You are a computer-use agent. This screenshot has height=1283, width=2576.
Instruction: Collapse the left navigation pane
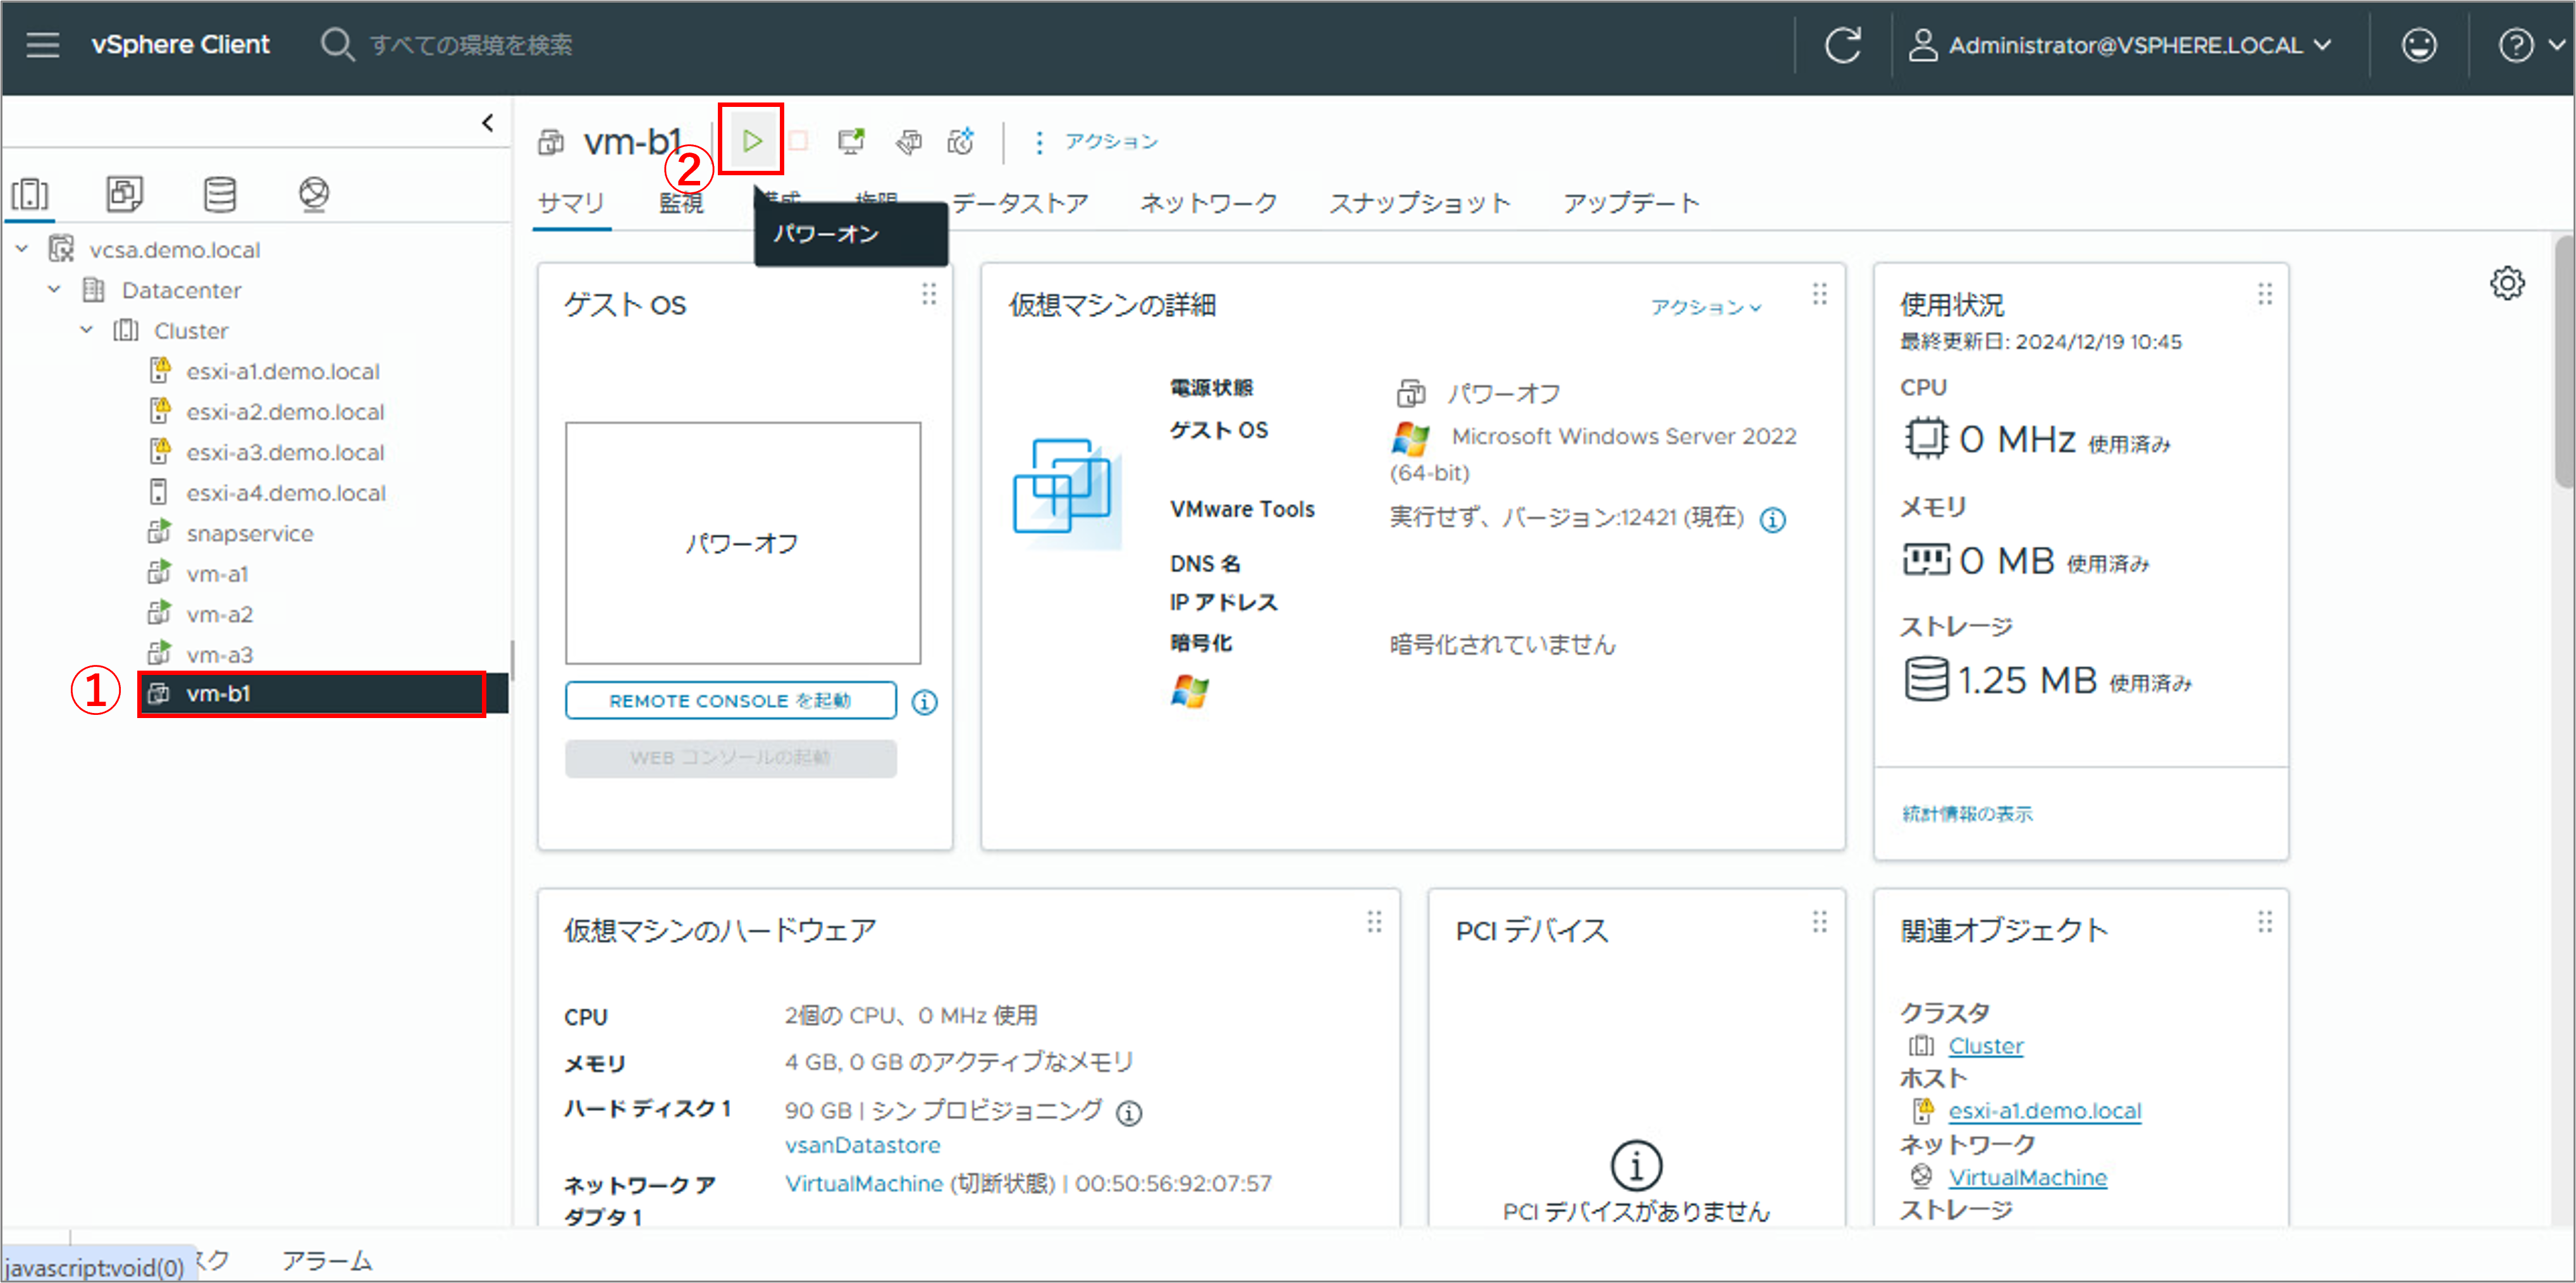(488, 123)
